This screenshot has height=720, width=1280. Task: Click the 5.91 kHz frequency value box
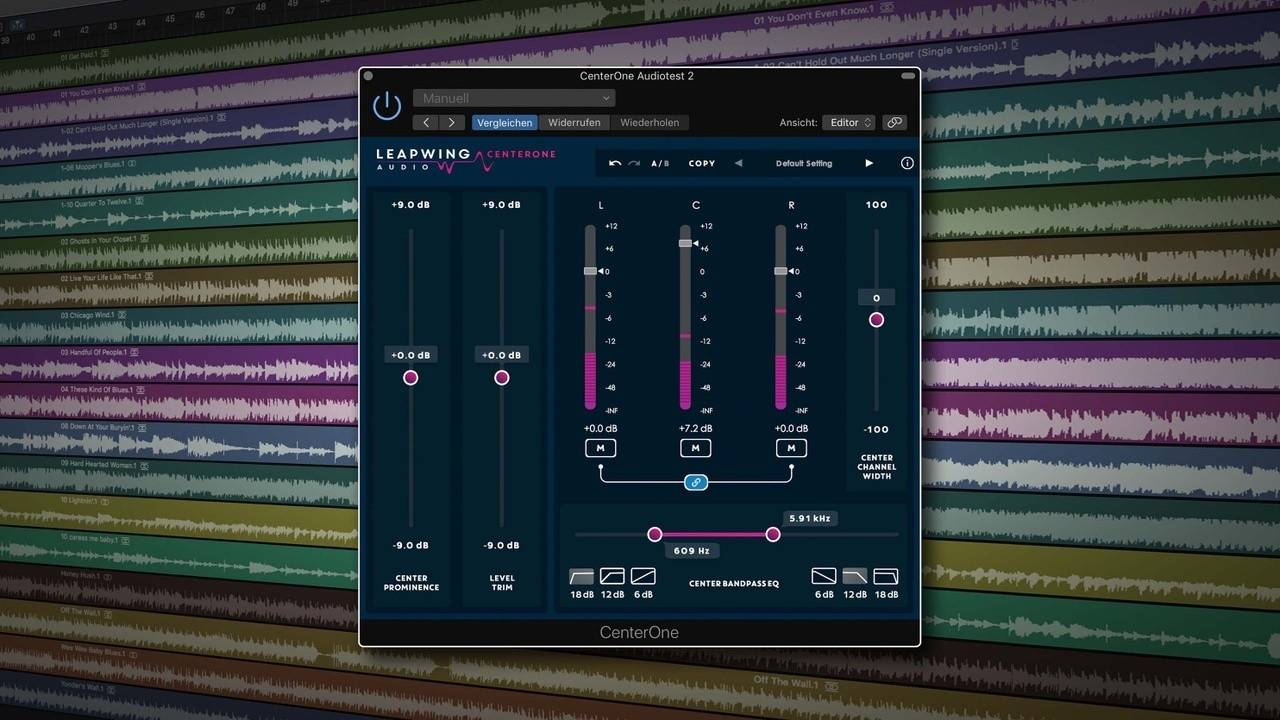coord(809,518)
